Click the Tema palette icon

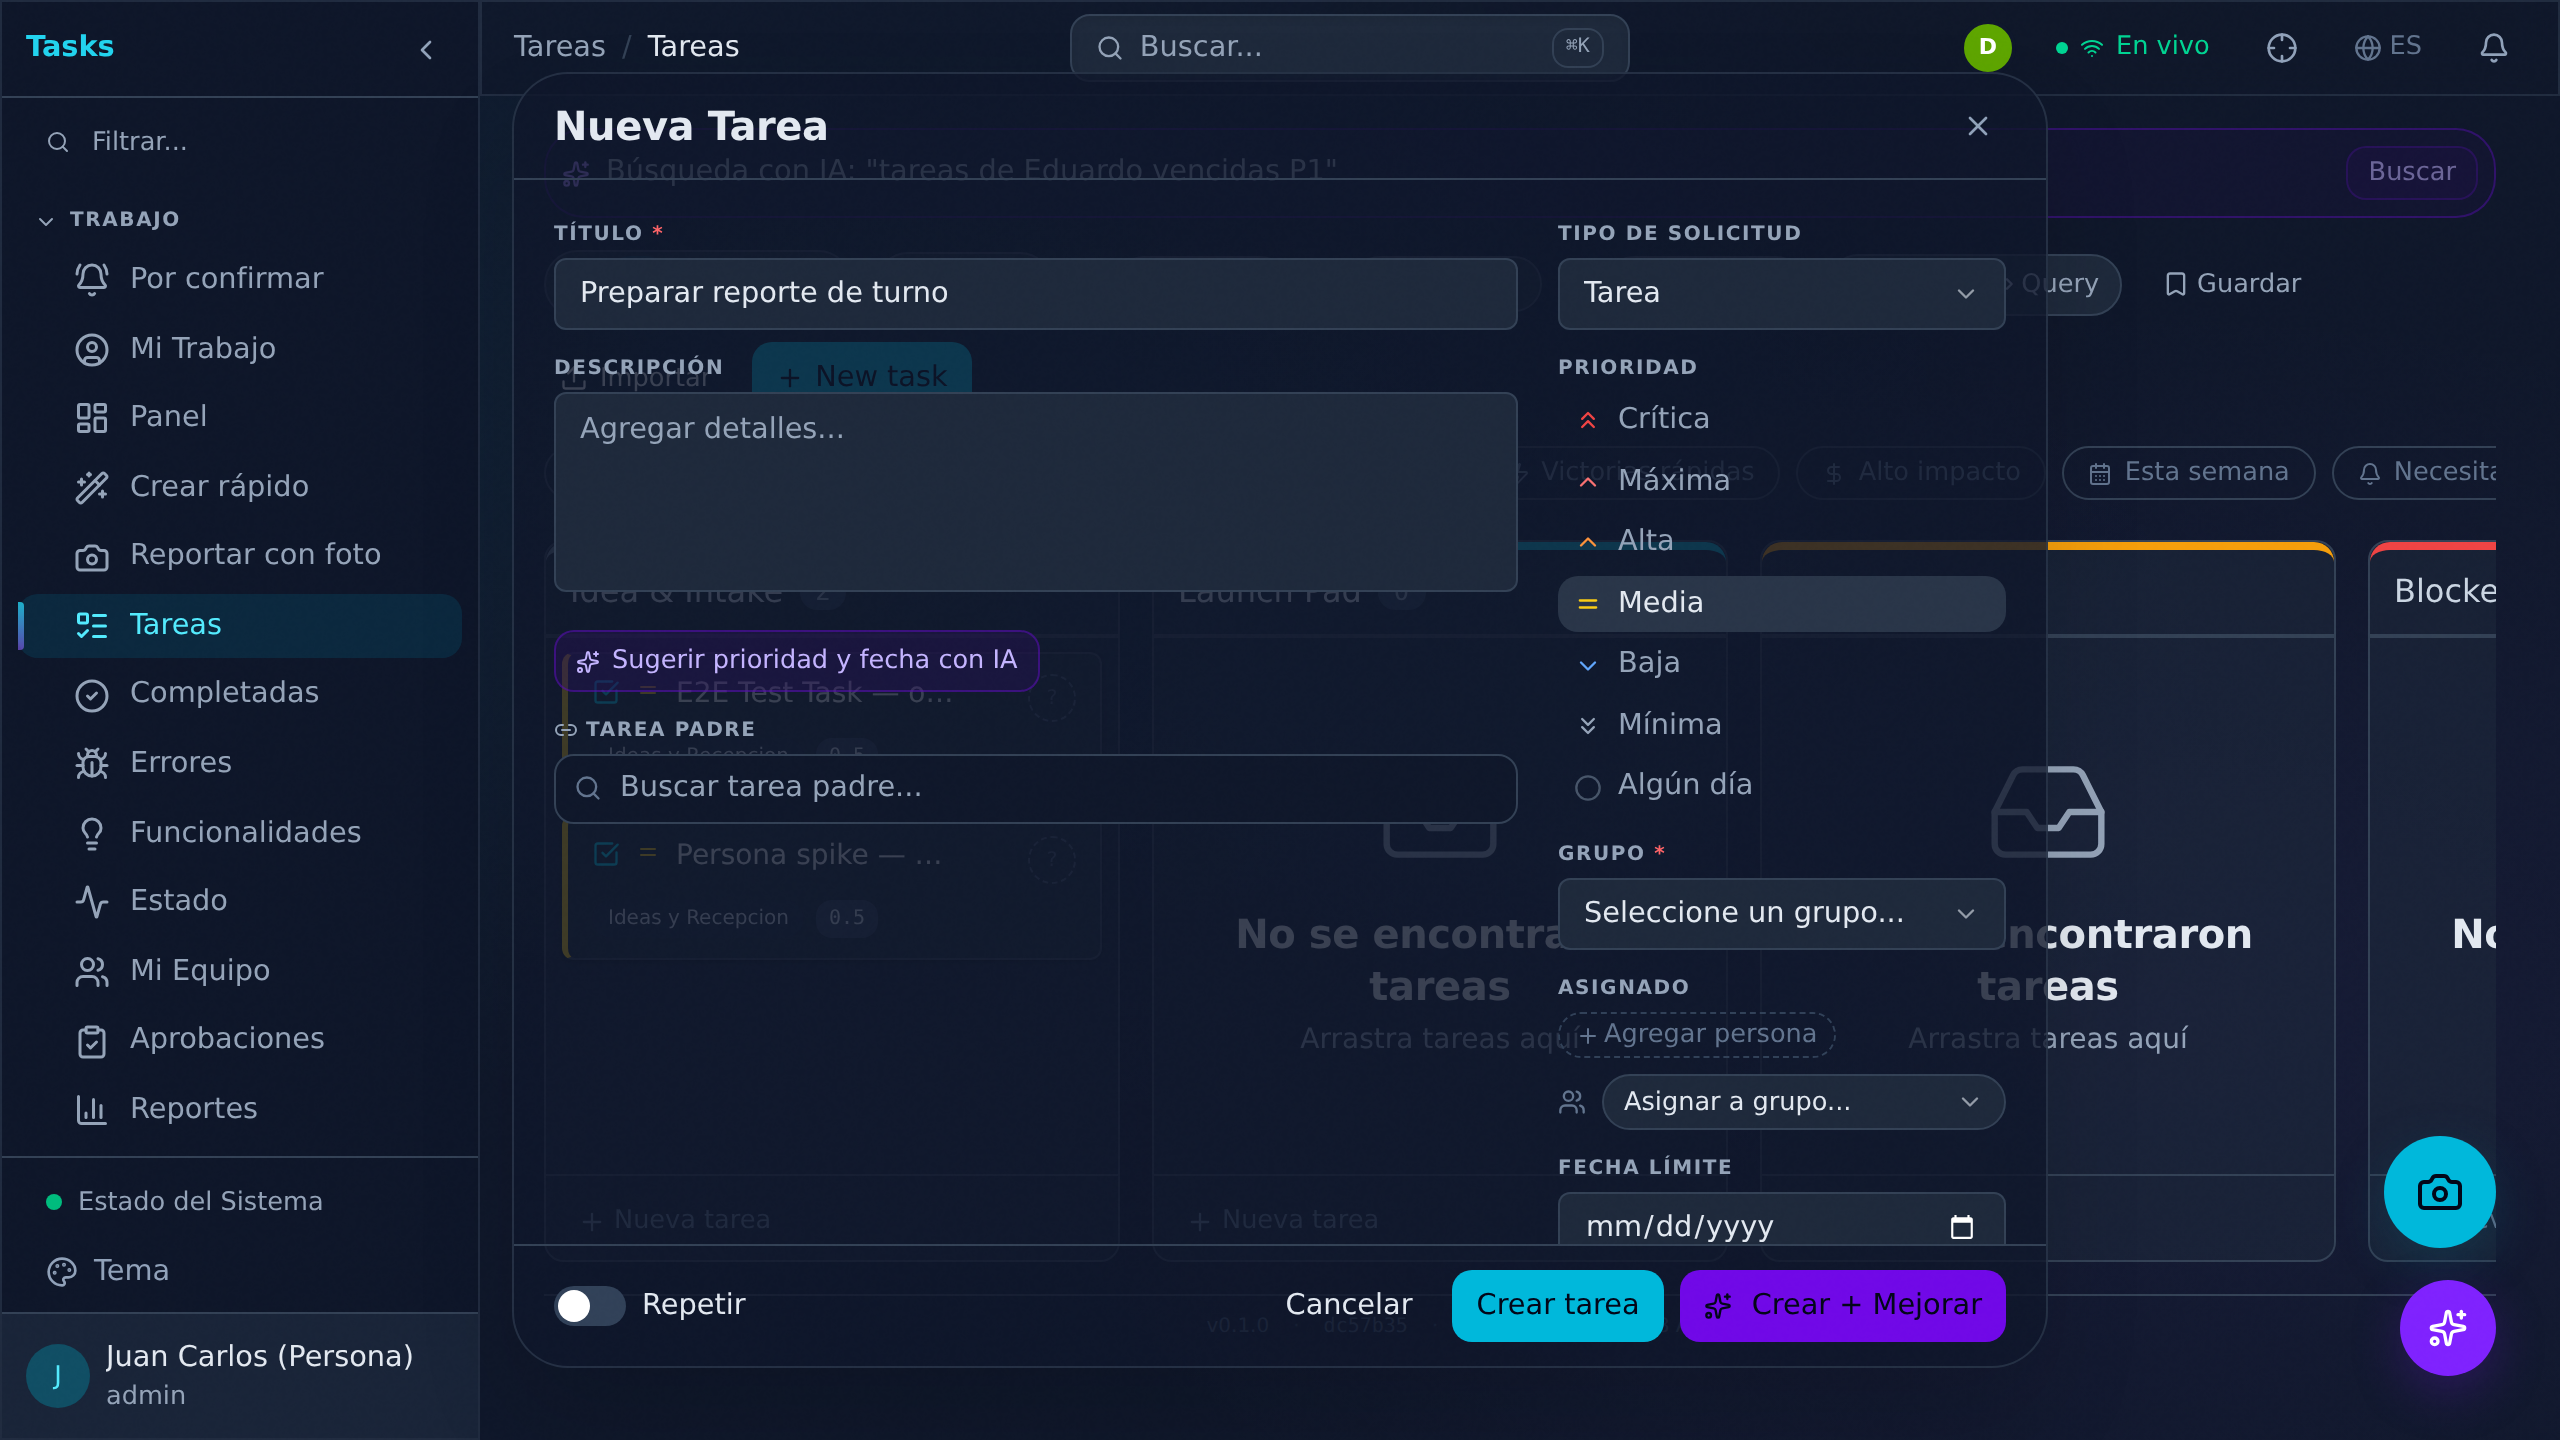tap(62, 1271)
